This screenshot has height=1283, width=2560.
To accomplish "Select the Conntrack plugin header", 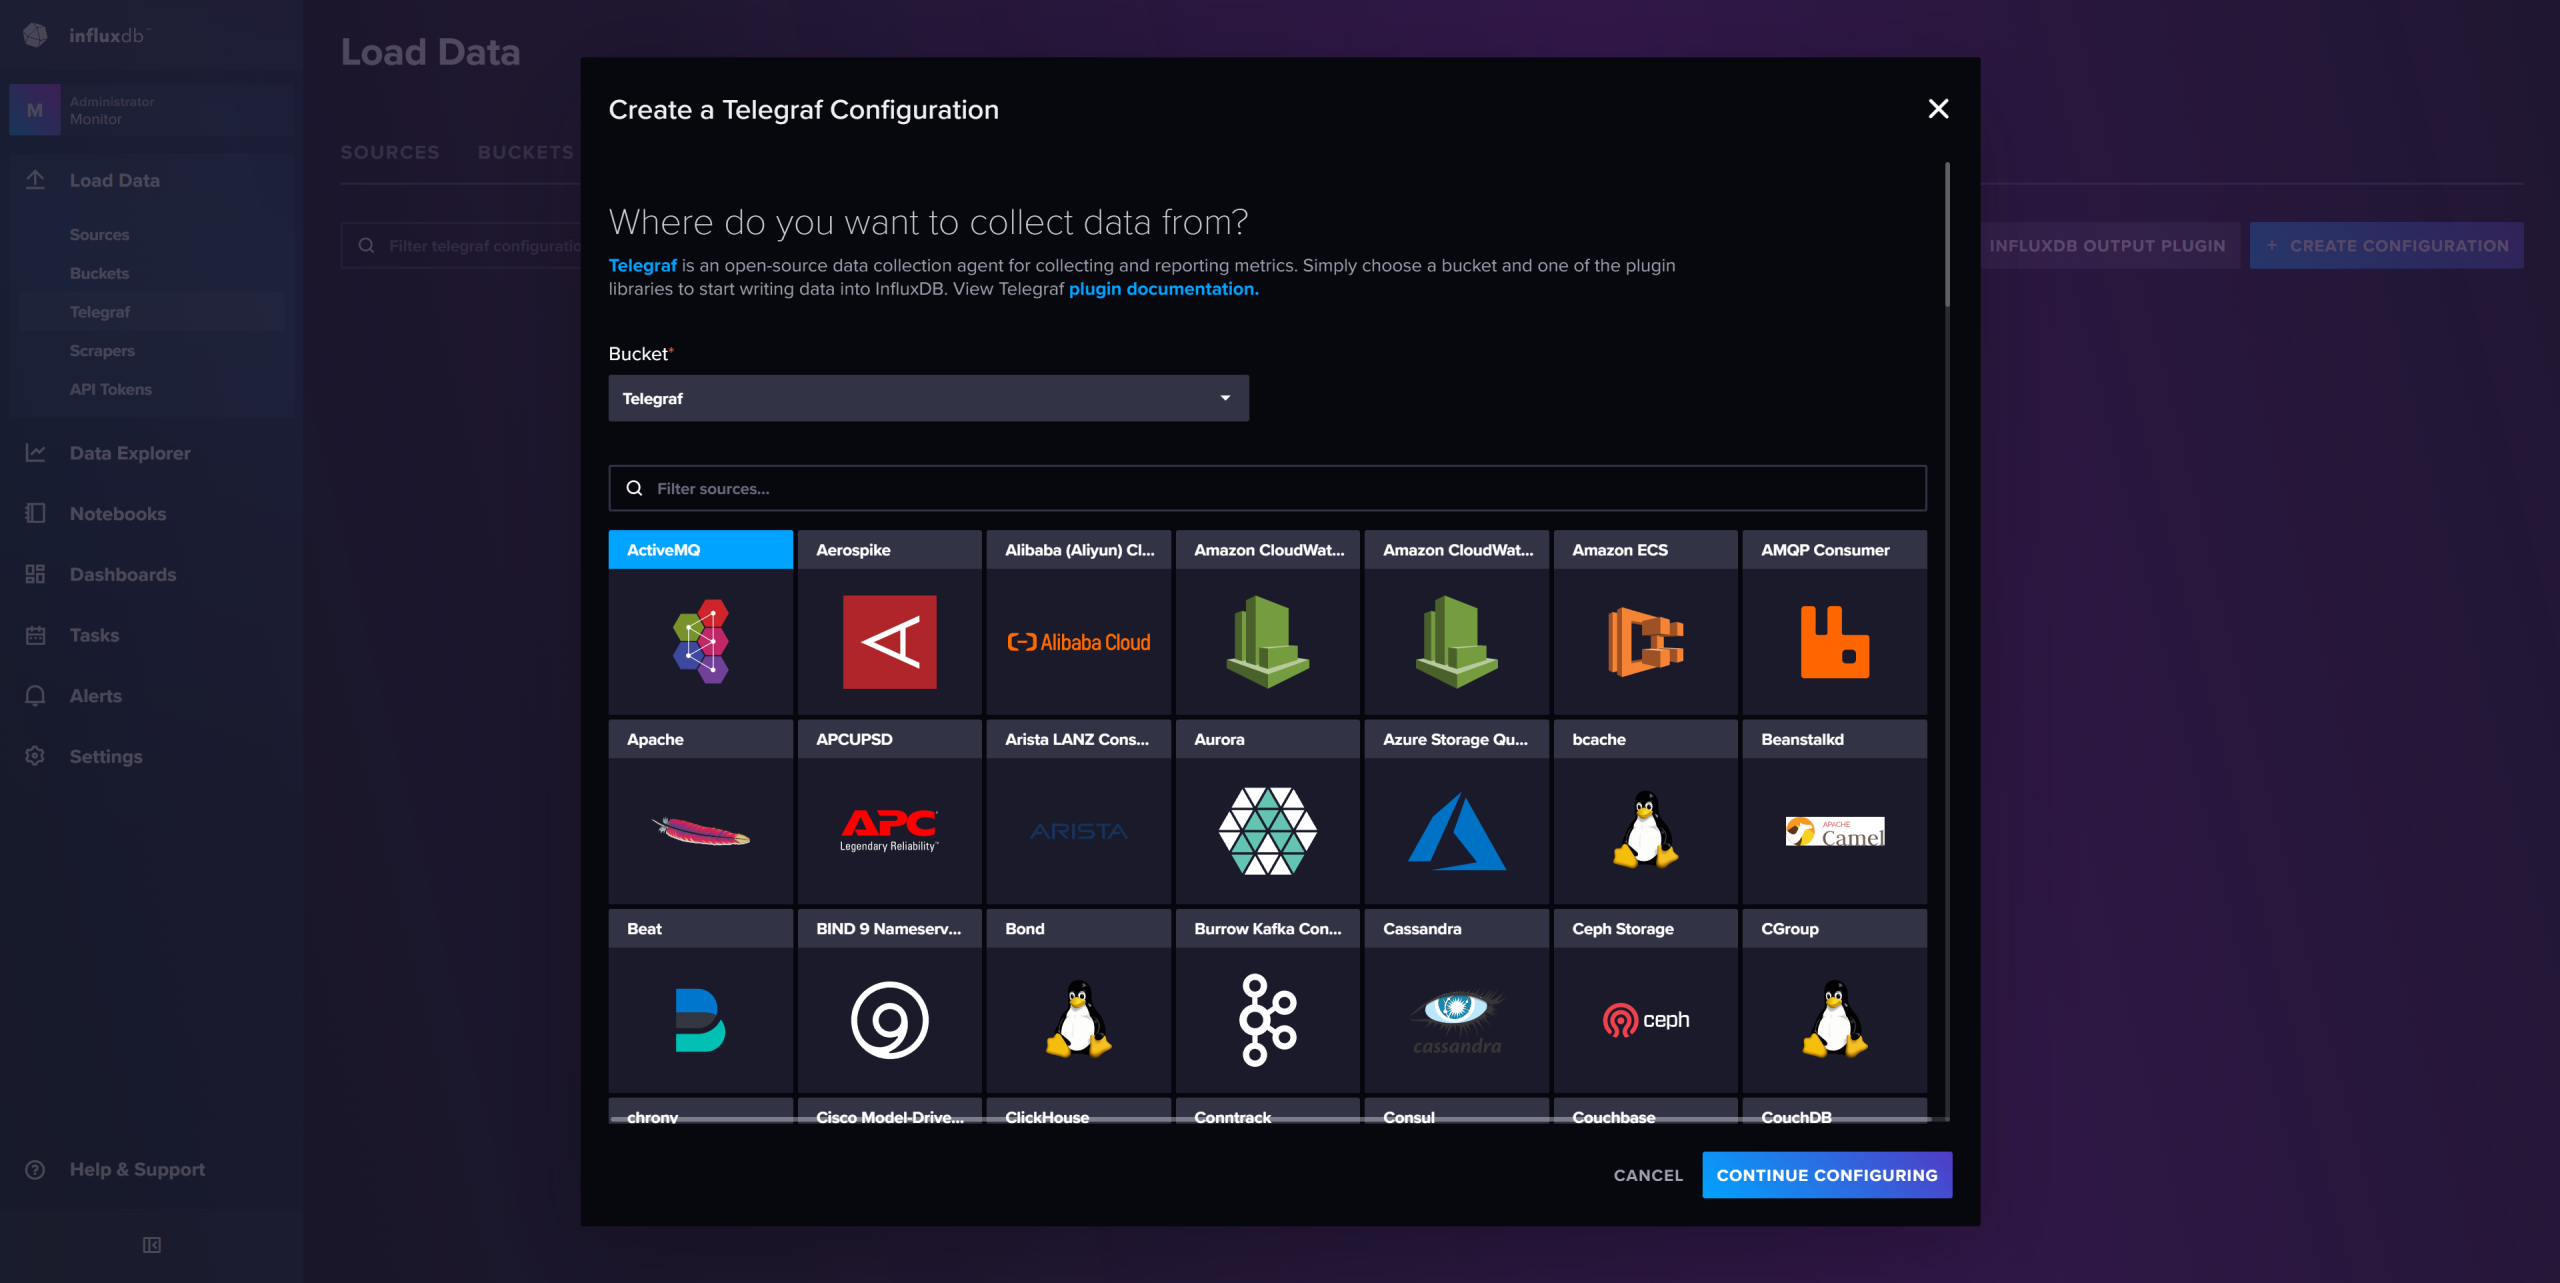I will point(1267,1113).
